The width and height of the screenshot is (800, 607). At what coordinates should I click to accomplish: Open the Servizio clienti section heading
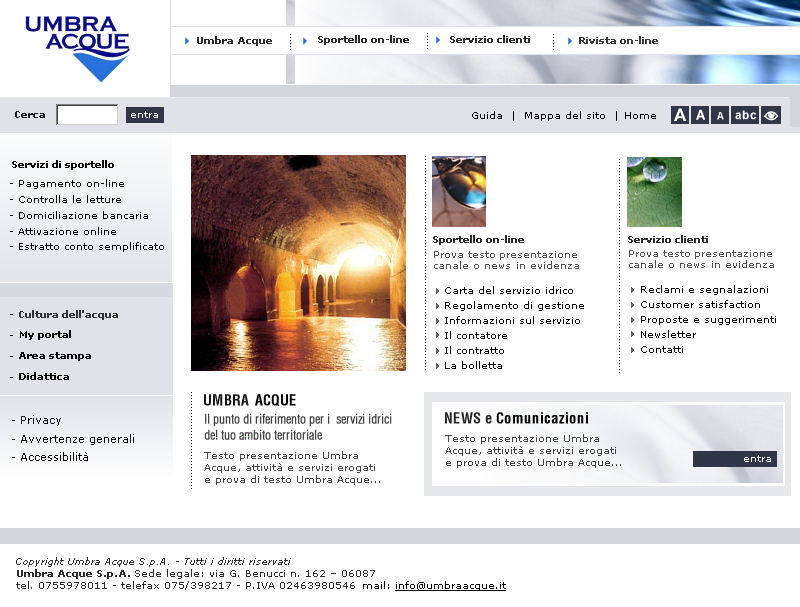click(x=668, y=240)
